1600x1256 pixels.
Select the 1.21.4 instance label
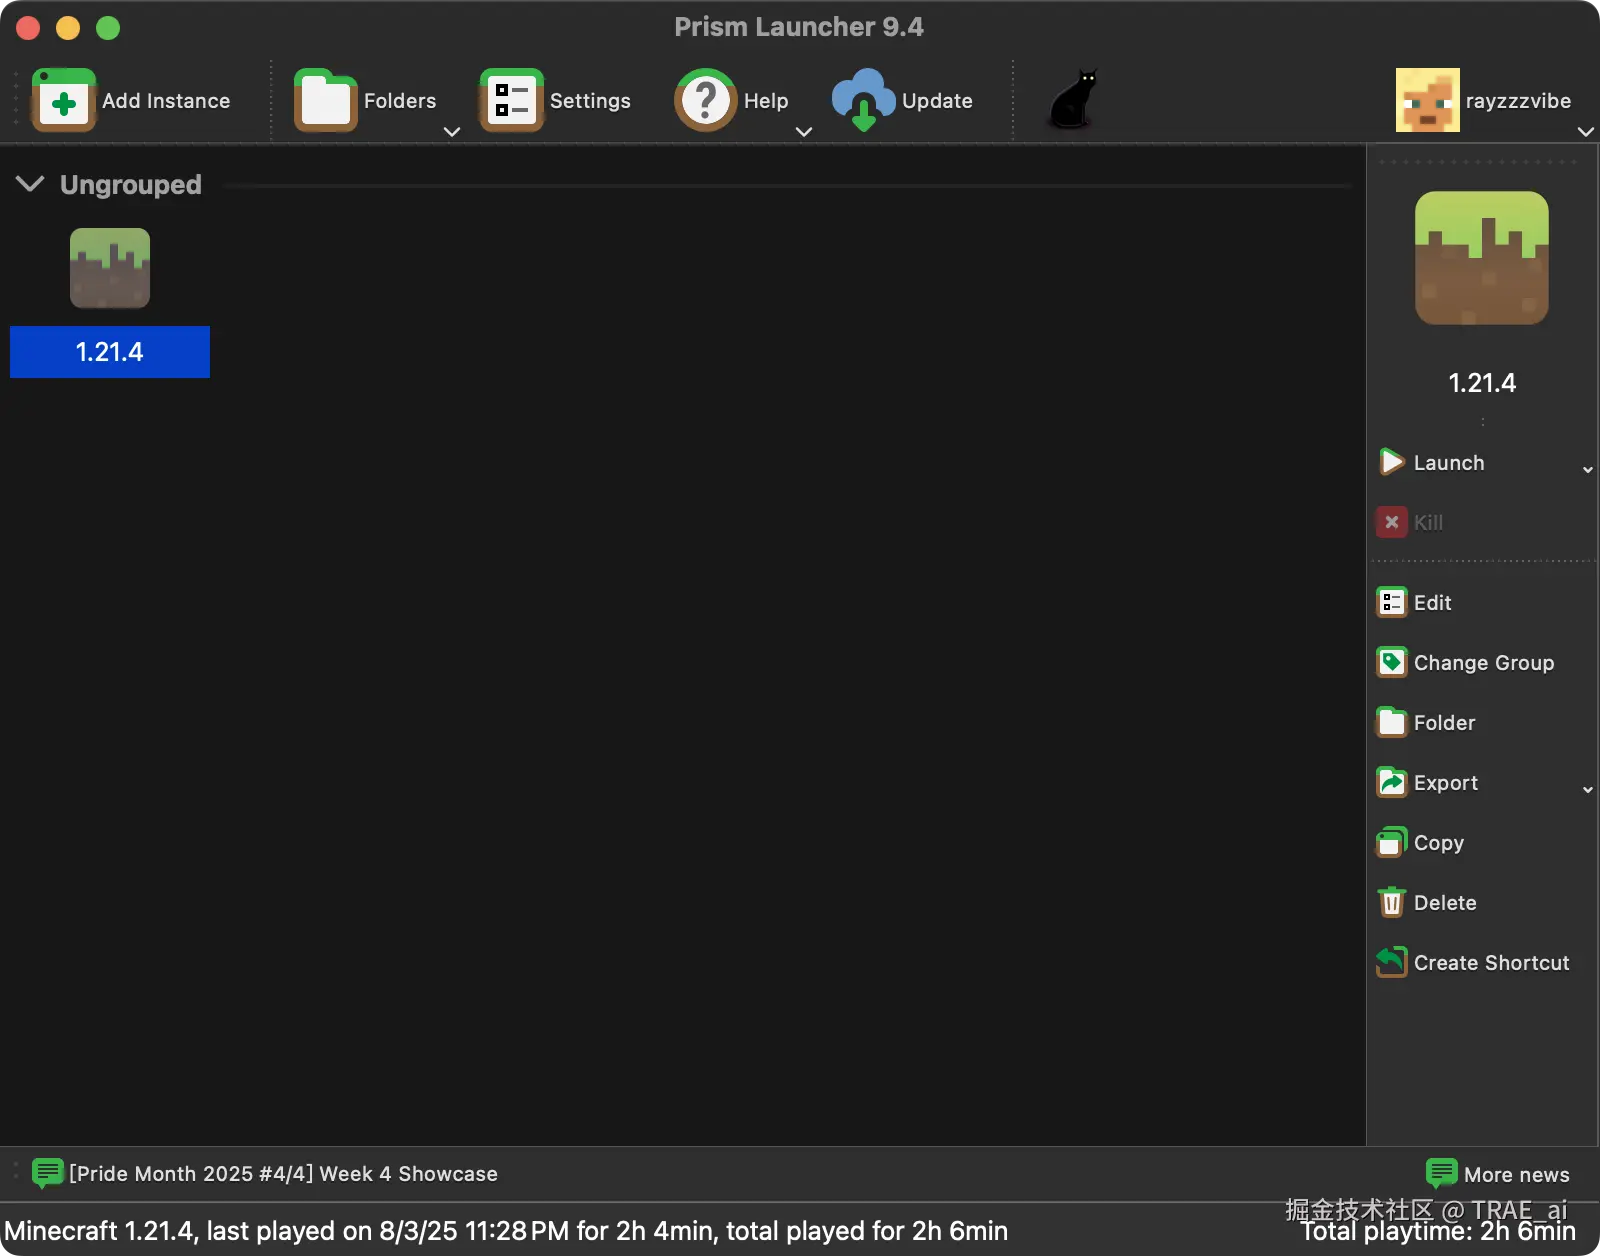tap(110, 352)
